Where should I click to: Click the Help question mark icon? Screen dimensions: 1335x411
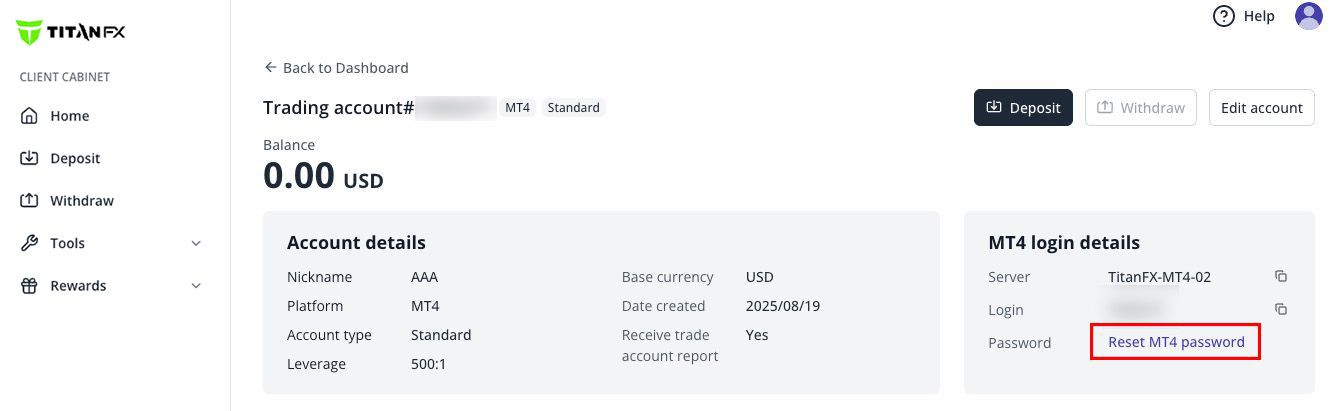(1224, 16)
